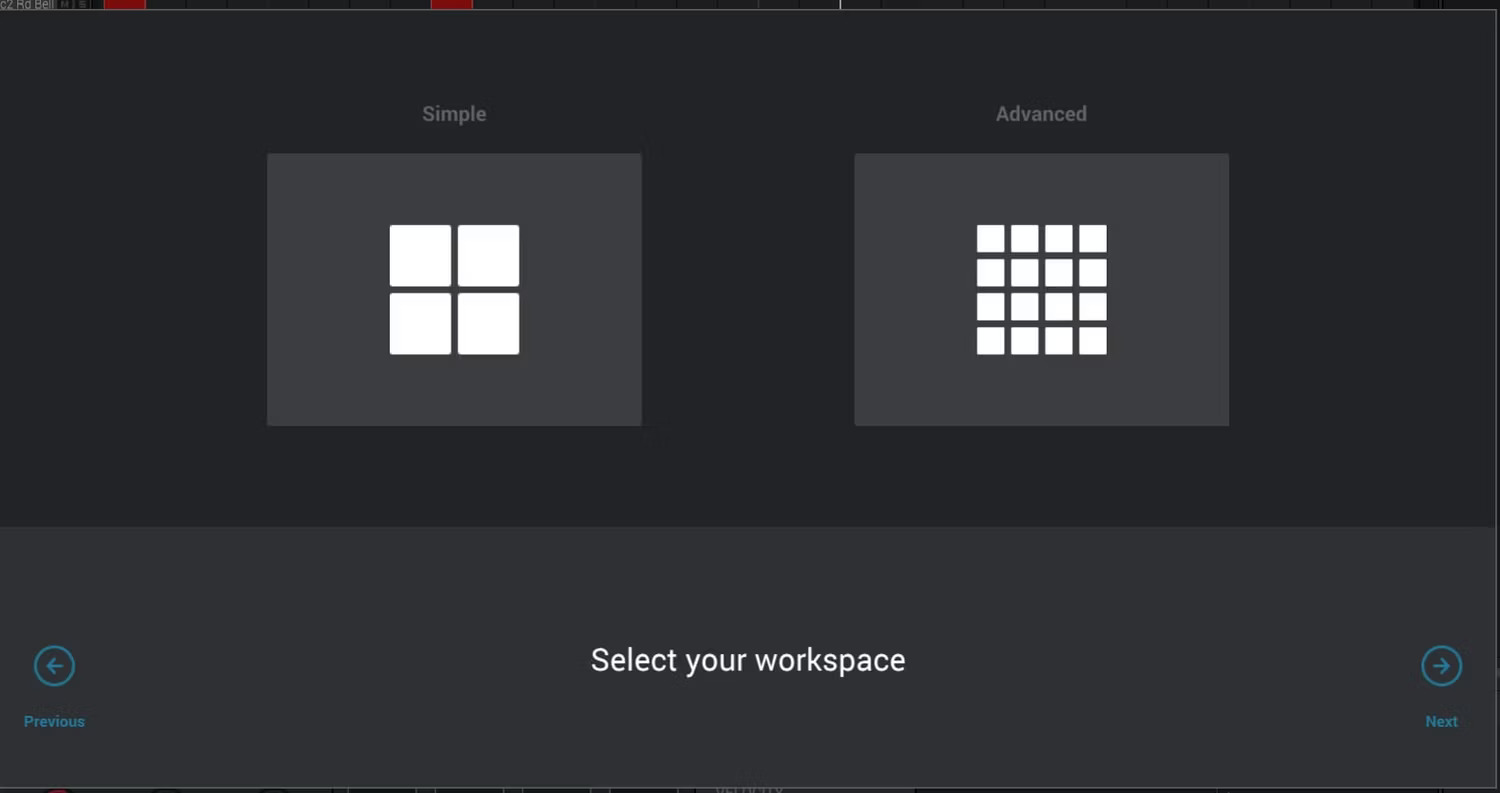Screen dimensions: 1500x793
Task: Click the 2x2 grid icon in Simple panel
Action: click(x=454, y=290)
